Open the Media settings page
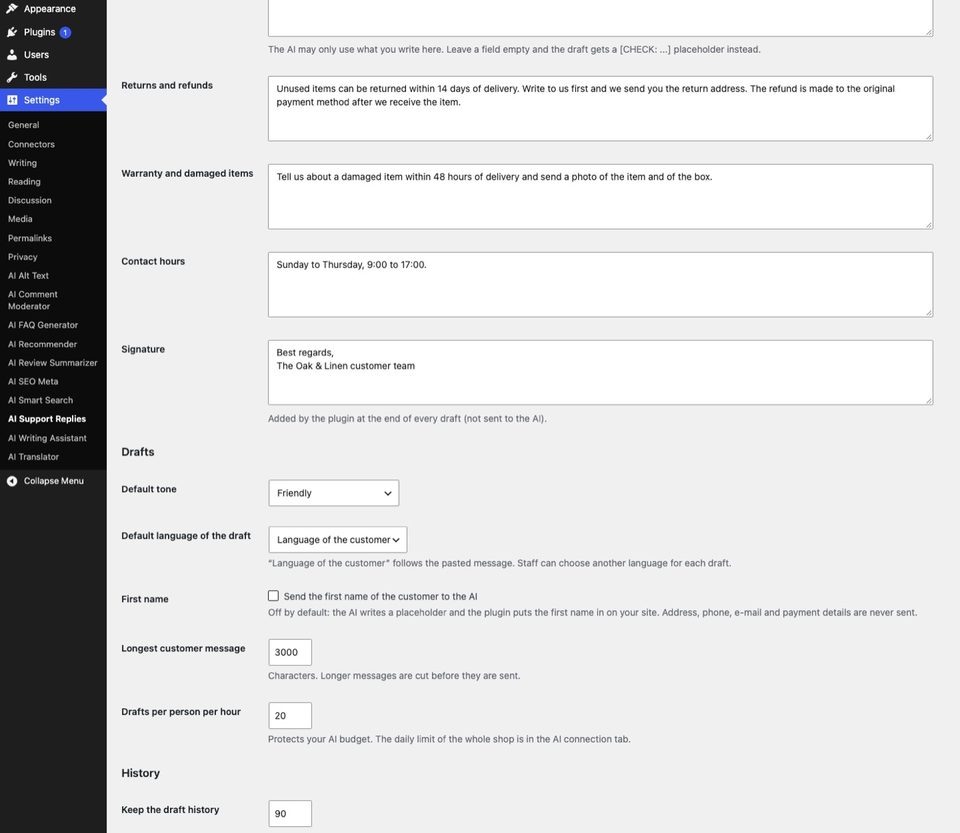 (x=20, y=219)
